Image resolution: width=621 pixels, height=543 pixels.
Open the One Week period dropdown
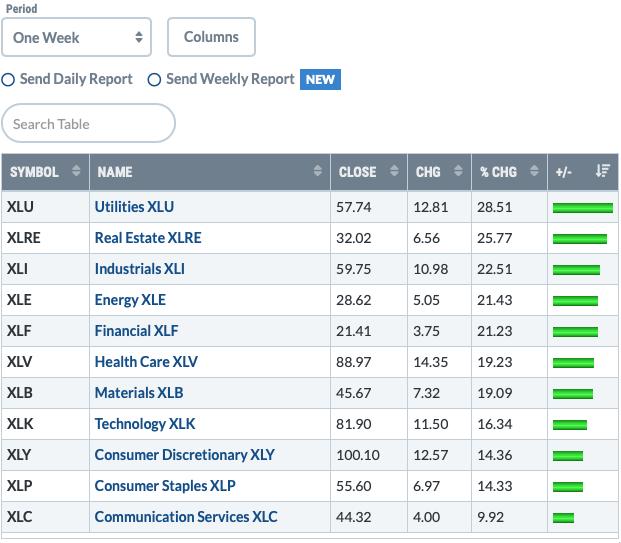pos(76,37)
